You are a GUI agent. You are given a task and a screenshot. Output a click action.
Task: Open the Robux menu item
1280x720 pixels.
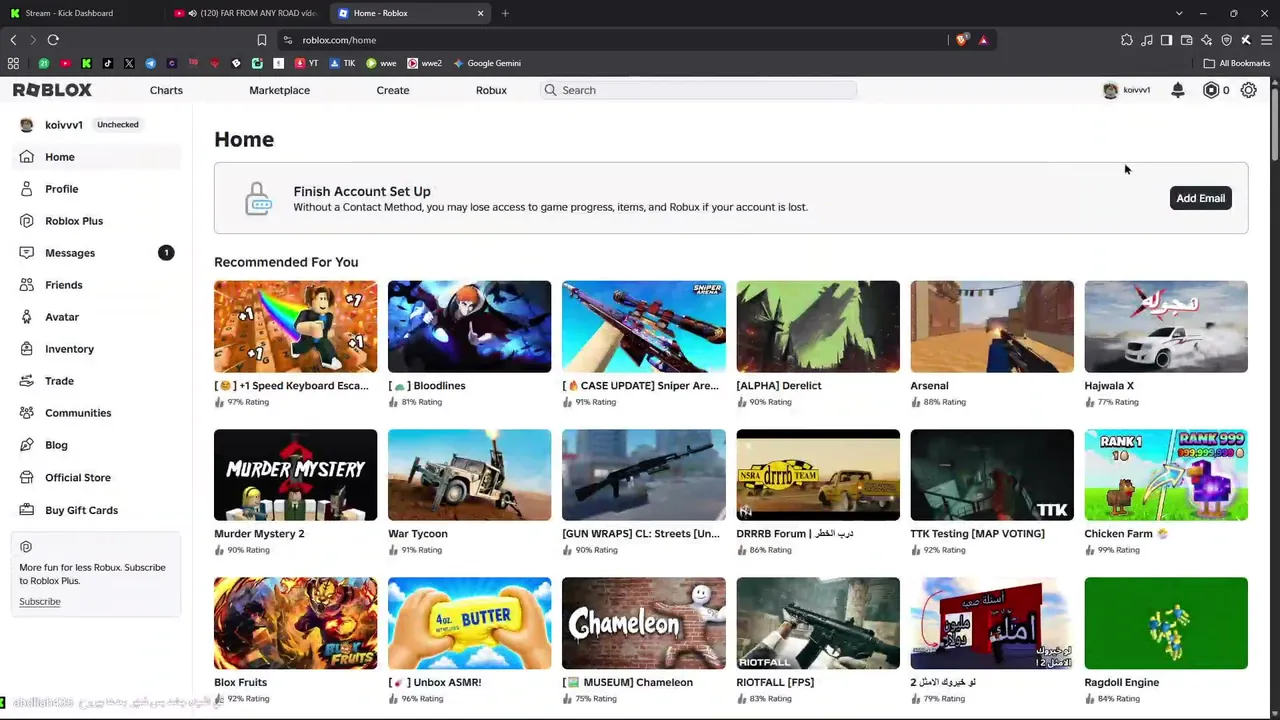click(x=491, y=90)
